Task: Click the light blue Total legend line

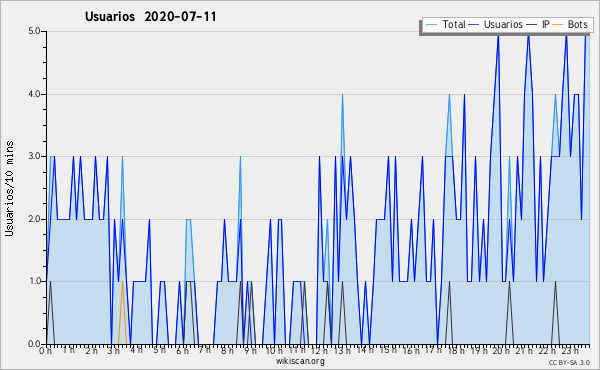Action: (431, 25)
